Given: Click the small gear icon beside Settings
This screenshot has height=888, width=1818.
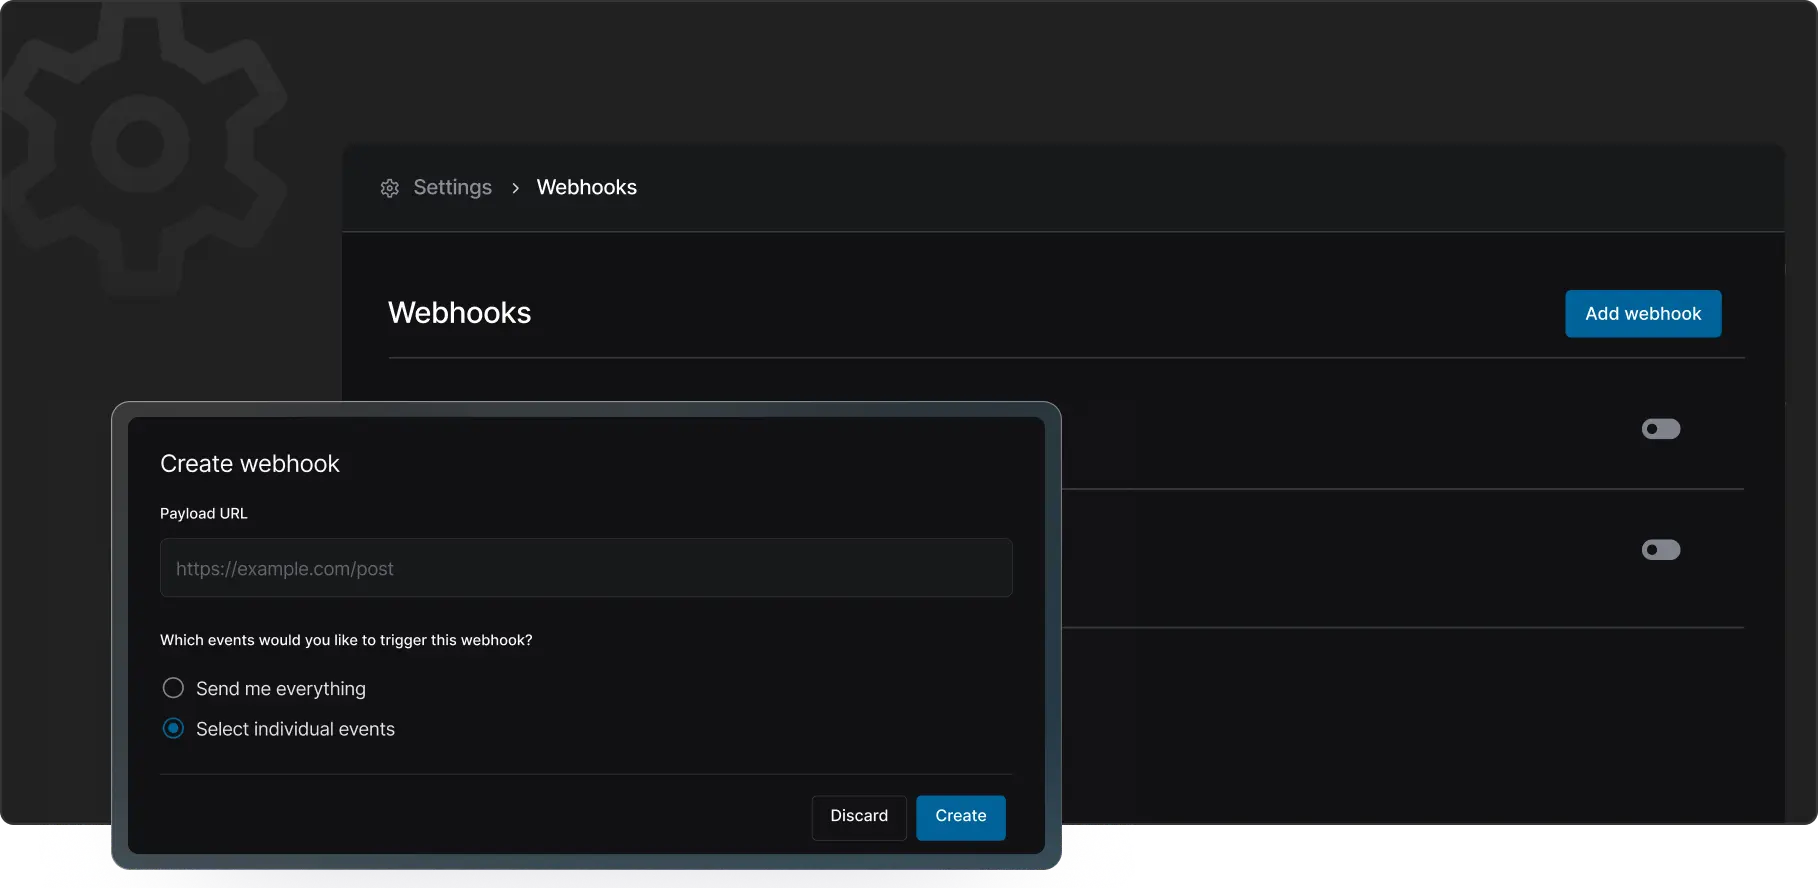Looking at the screenshot, I should click(x=390, y=188).
